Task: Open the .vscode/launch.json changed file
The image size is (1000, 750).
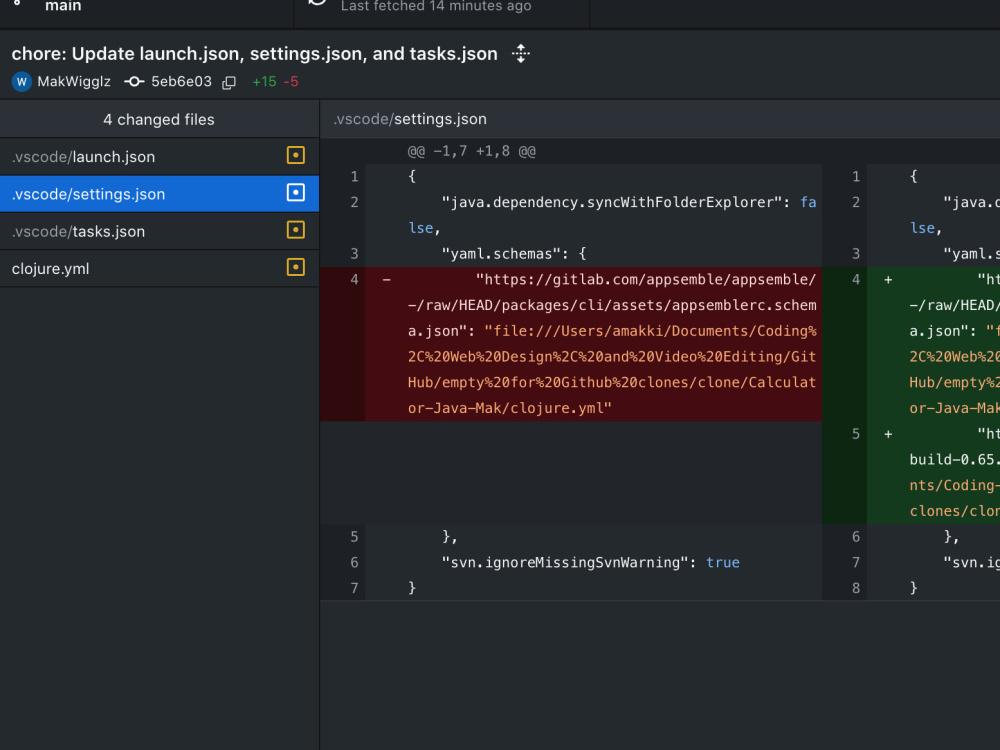Action: point(159,157)
